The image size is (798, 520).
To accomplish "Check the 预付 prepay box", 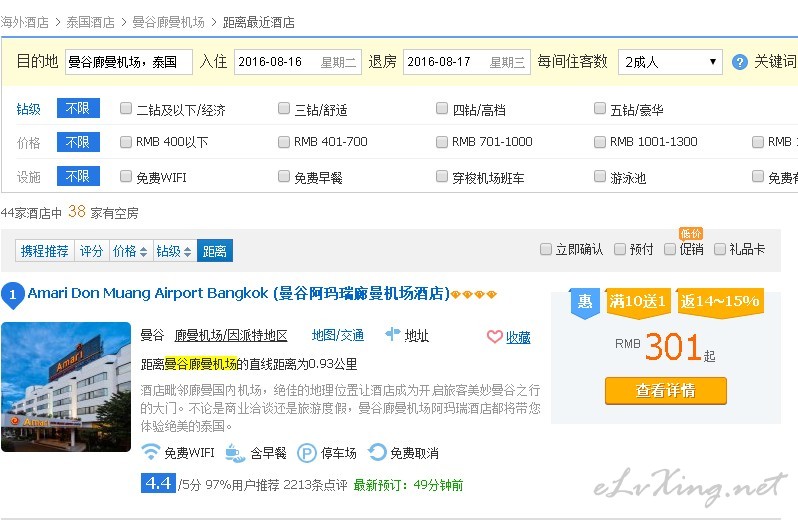I will point(620,249).
